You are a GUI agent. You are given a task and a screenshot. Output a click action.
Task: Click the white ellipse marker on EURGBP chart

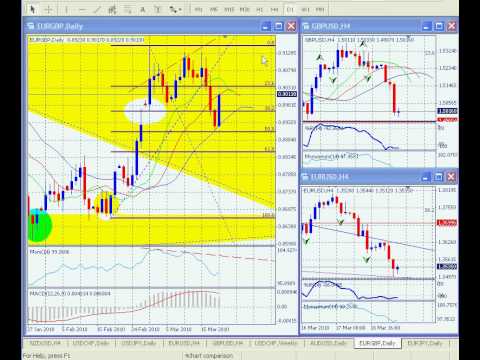point(145,111)
